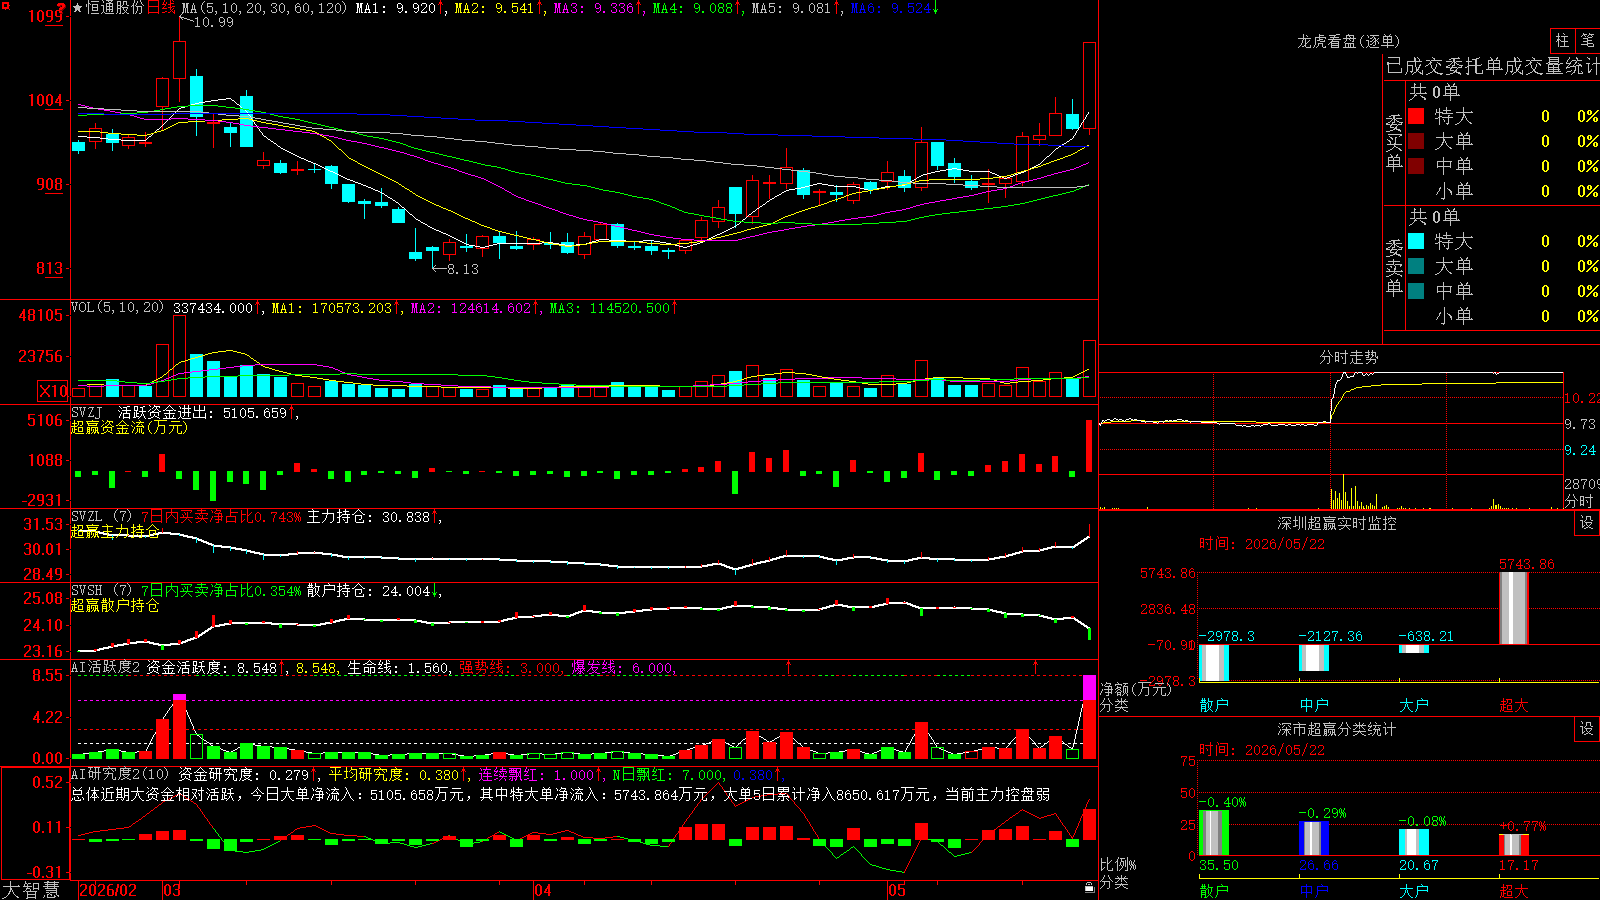Click the 03 month marker on date axis
This screenshot has width=1600, height=900.
[172, 890]
